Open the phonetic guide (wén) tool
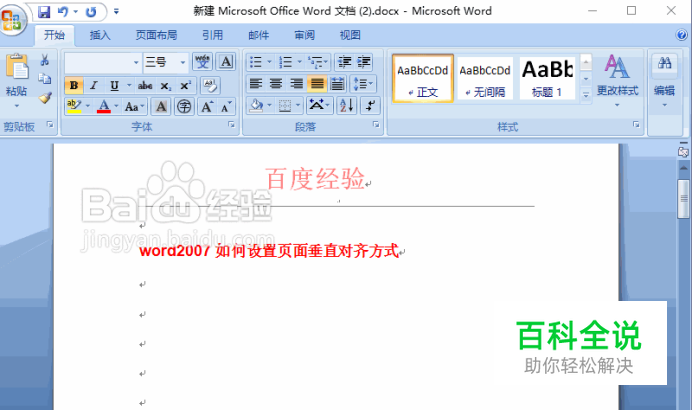Image resolution: width=692 pixels, height=410 pixels. pos(203,62)
